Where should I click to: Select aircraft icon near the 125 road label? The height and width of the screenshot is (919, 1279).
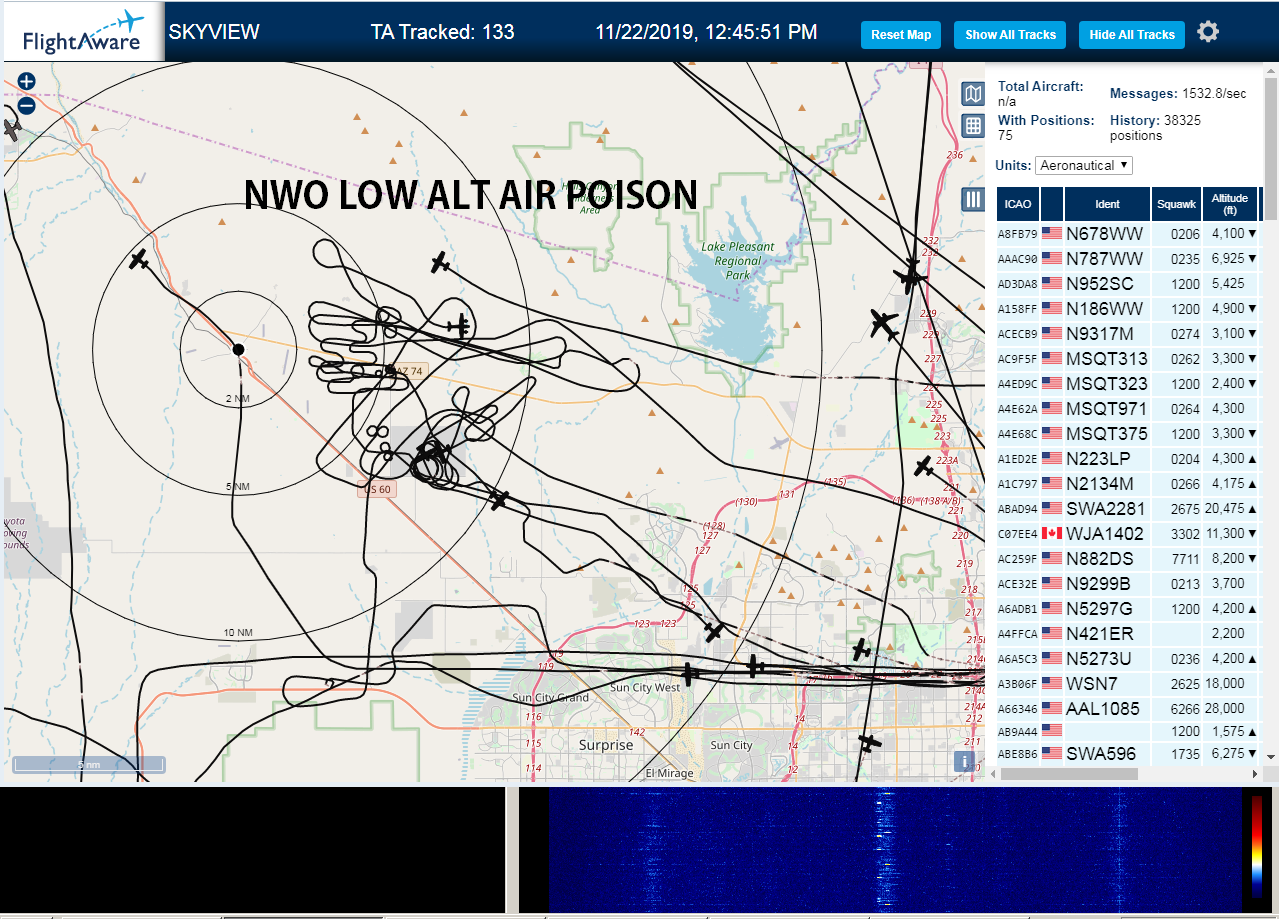713,632
